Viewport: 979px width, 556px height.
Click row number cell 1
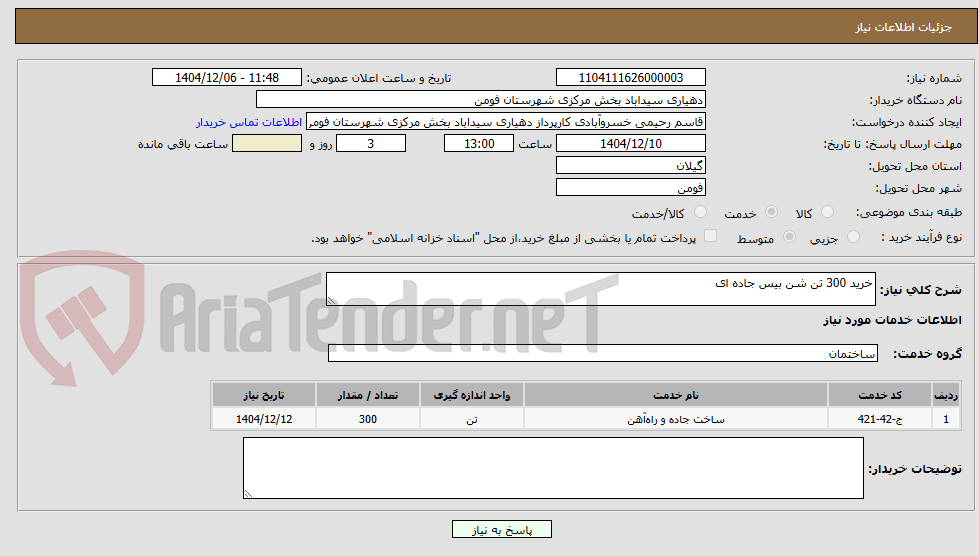[945, 419]
